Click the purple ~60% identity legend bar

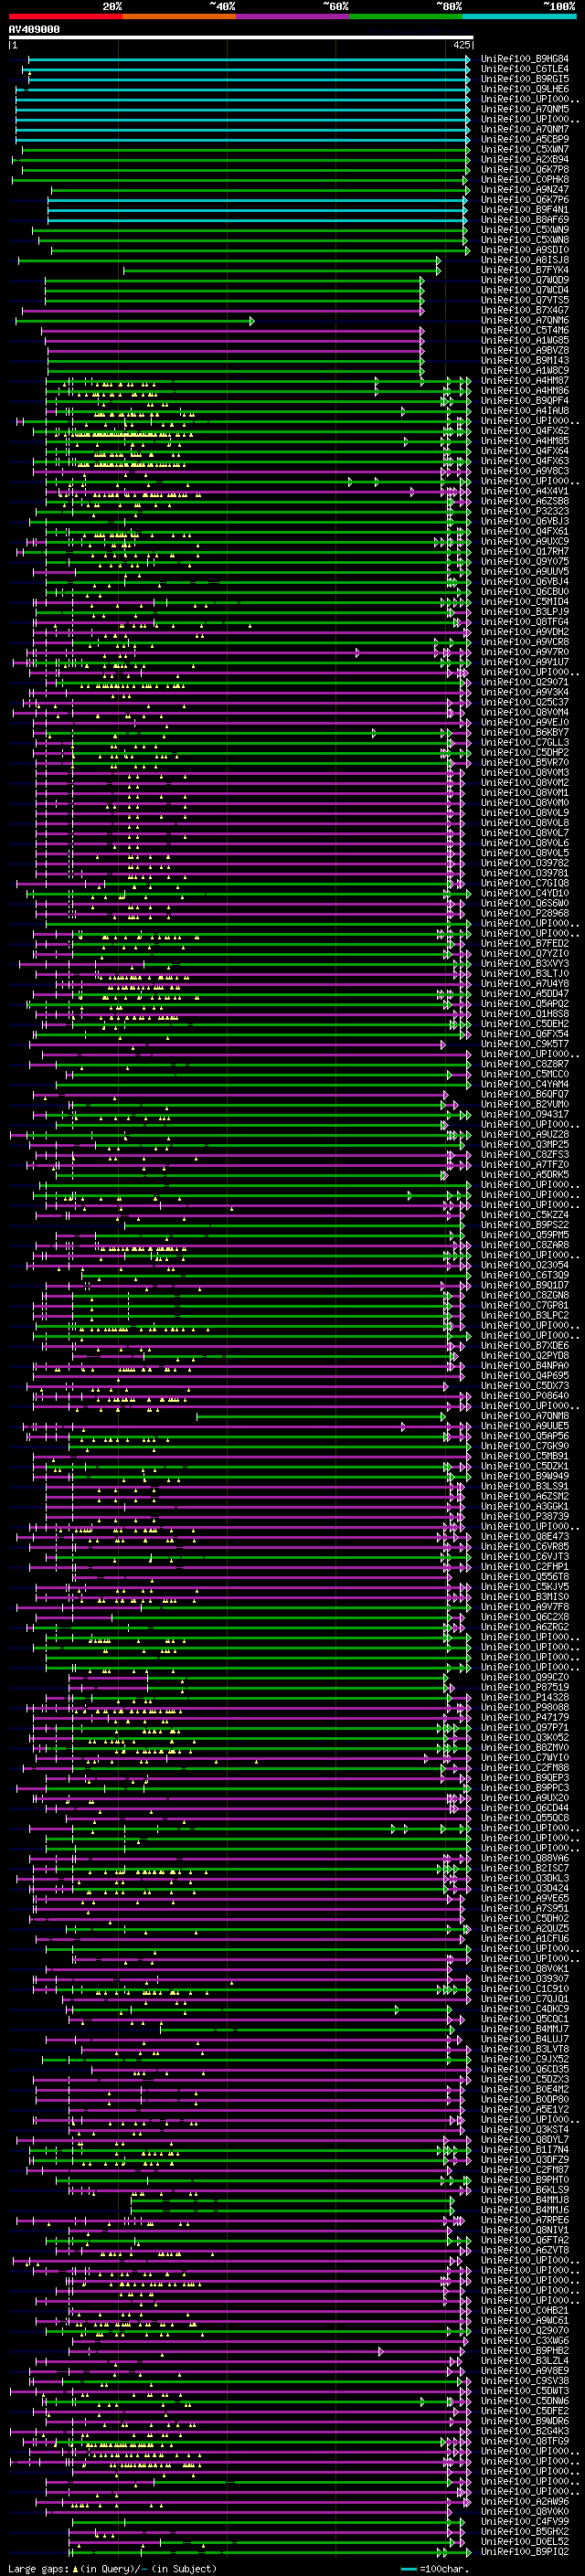point(292,16)
